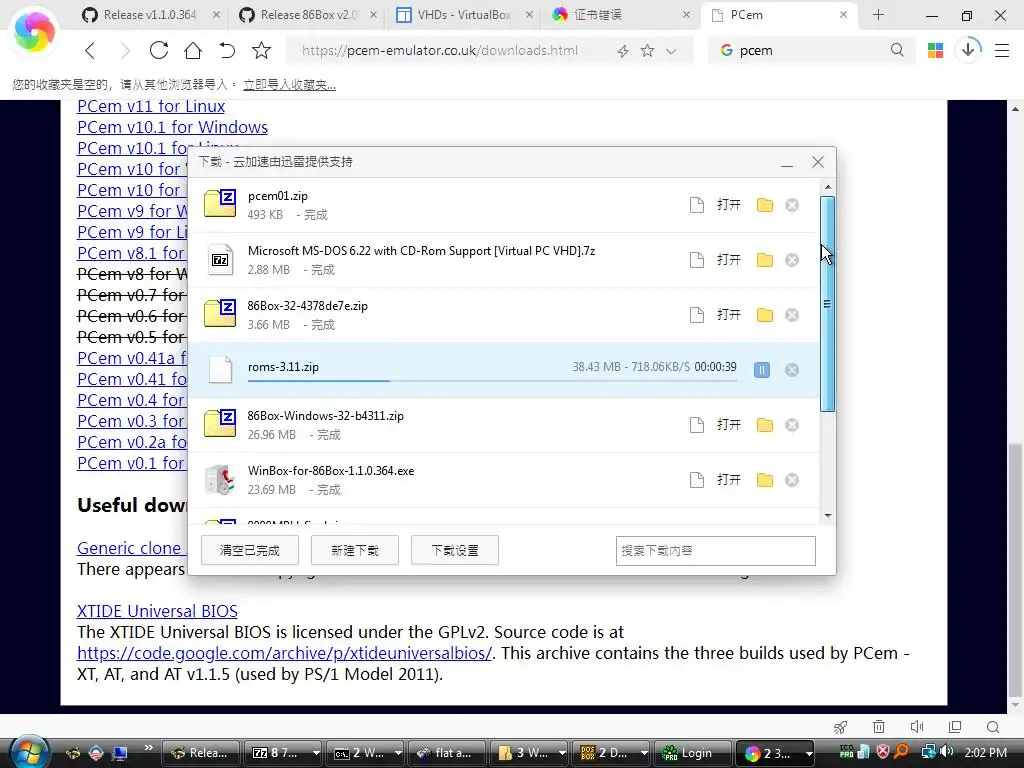
Task: Remove 86Box-32-4378de7e.zip entry
Action: (x=792, y=315)
